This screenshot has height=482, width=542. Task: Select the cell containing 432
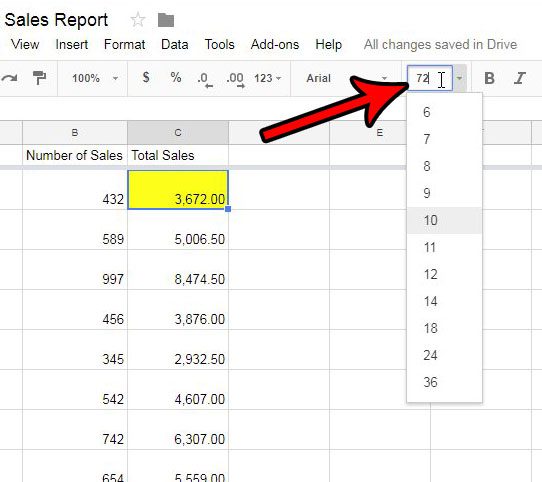(75, 189)
